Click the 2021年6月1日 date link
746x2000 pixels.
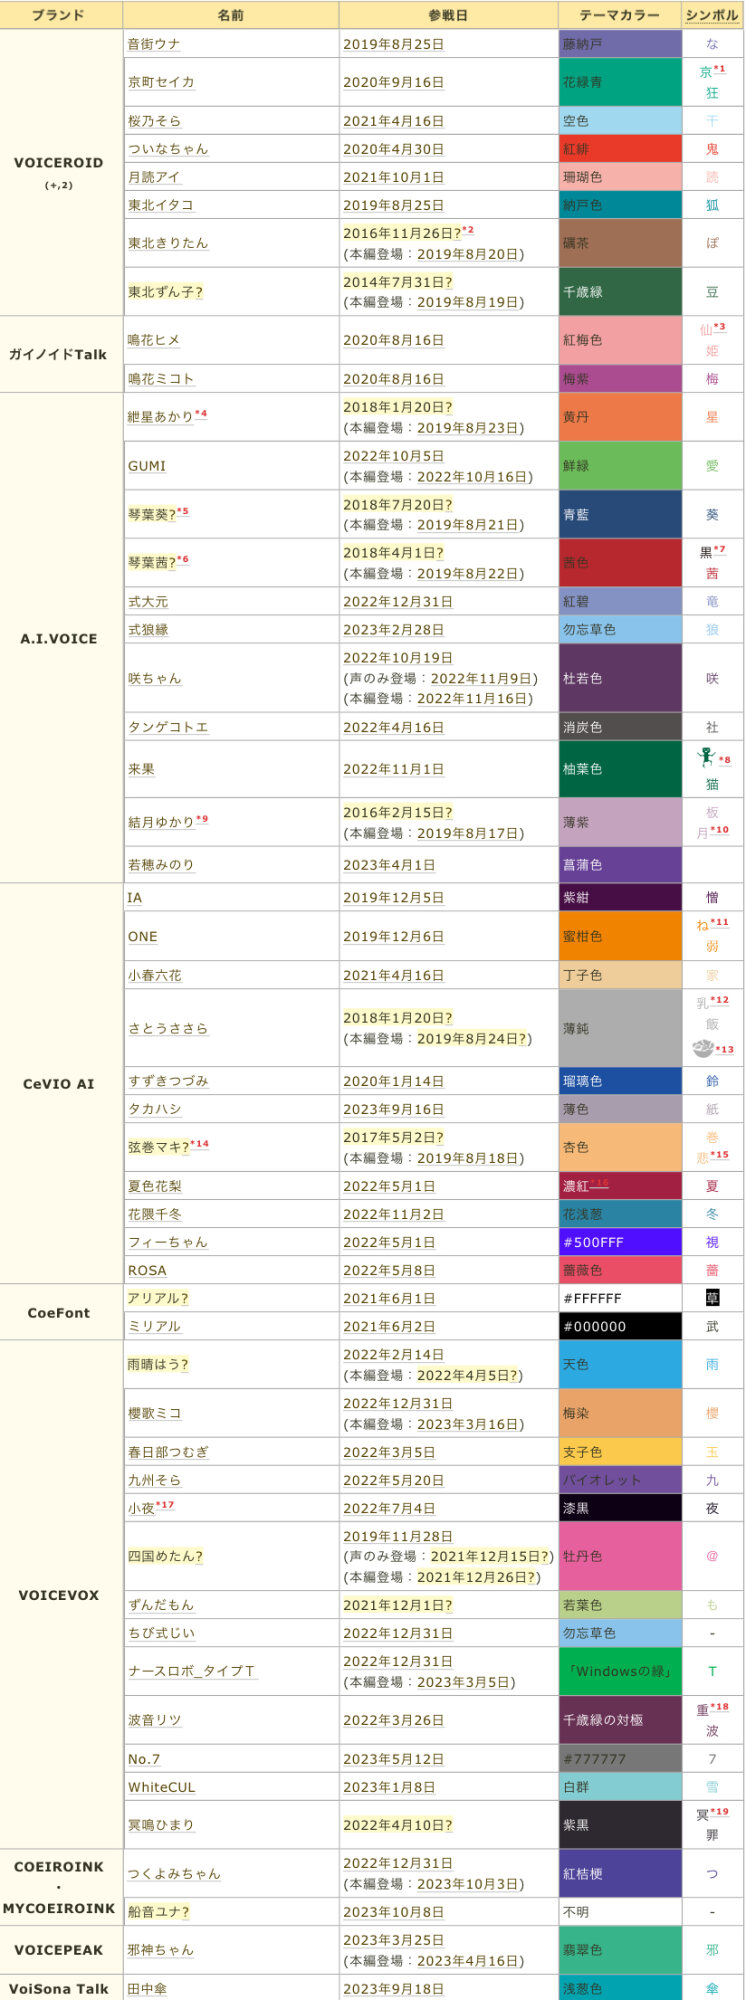point(389,1298)
